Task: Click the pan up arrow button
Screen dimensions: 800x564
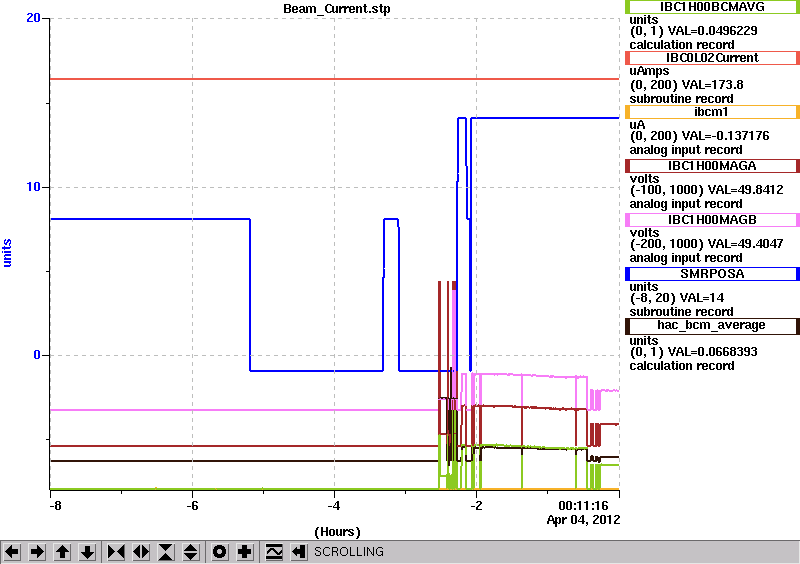Action: tap(62, 552)
